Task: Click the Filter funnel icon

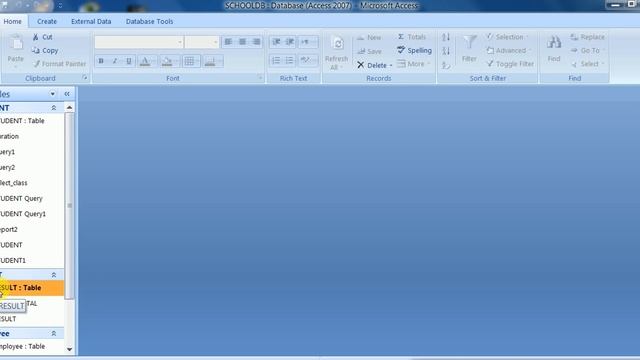Action: point(469,43)
